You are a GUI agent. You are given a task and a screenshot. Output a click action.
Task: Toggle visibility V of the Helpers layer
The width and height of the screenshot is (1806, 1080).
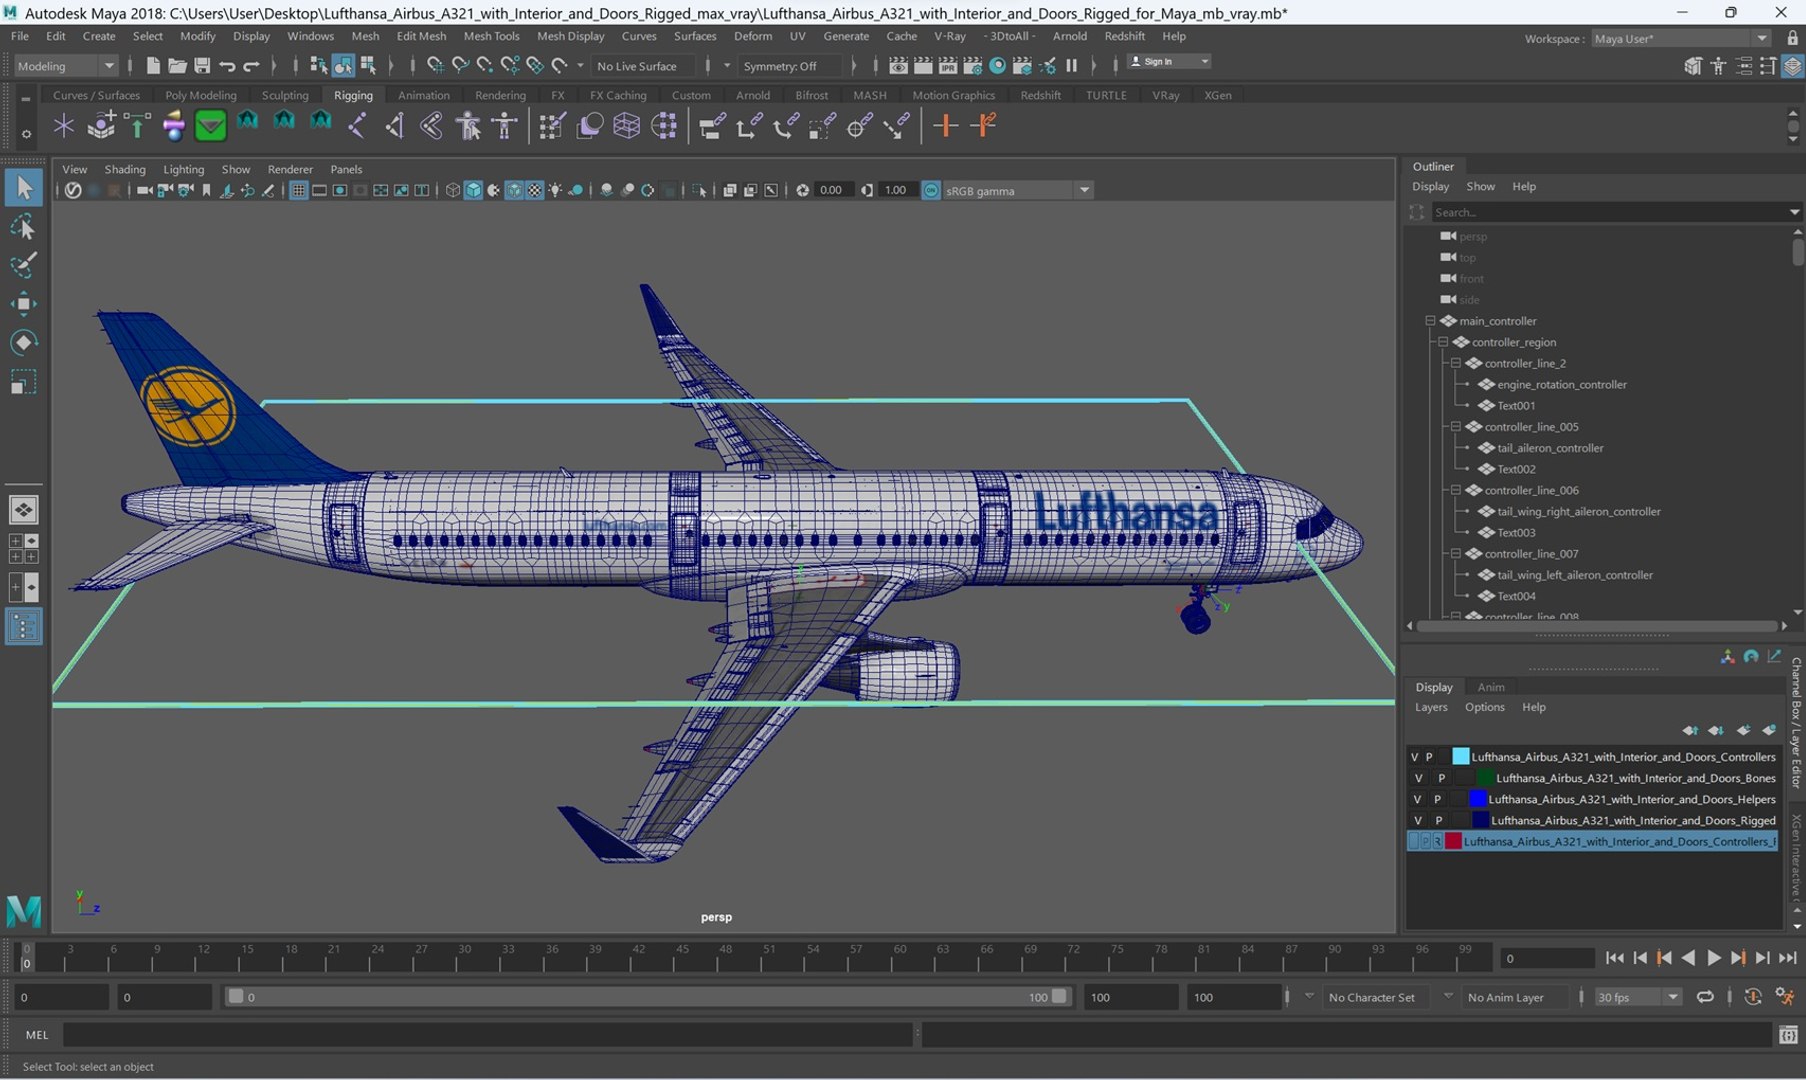click(1417, 799)
